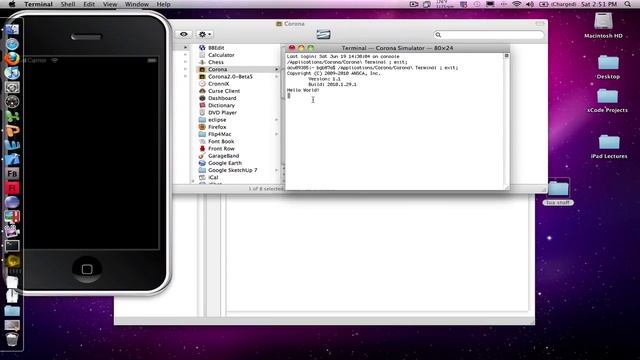Open the Apple menu
This screenshot has height=360, width=640.
coord(12,4)
